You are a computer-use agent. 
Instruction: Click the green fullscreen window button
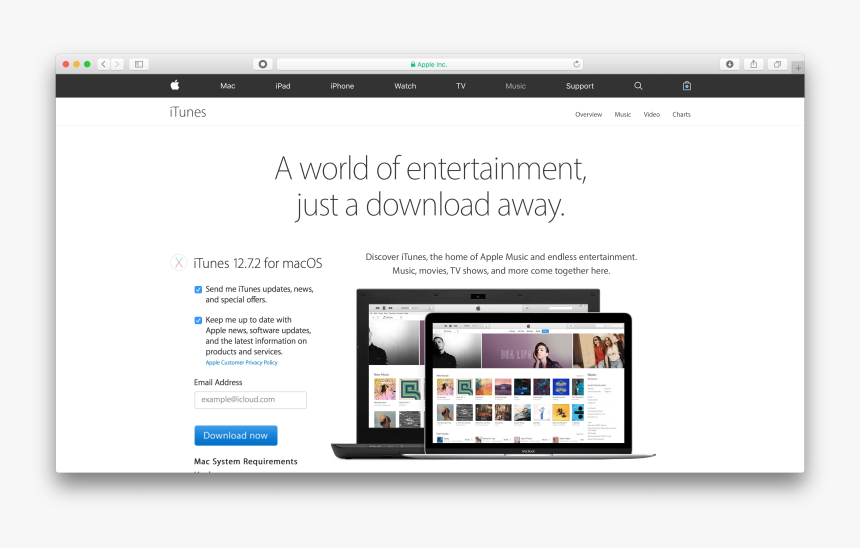point(87,64)
